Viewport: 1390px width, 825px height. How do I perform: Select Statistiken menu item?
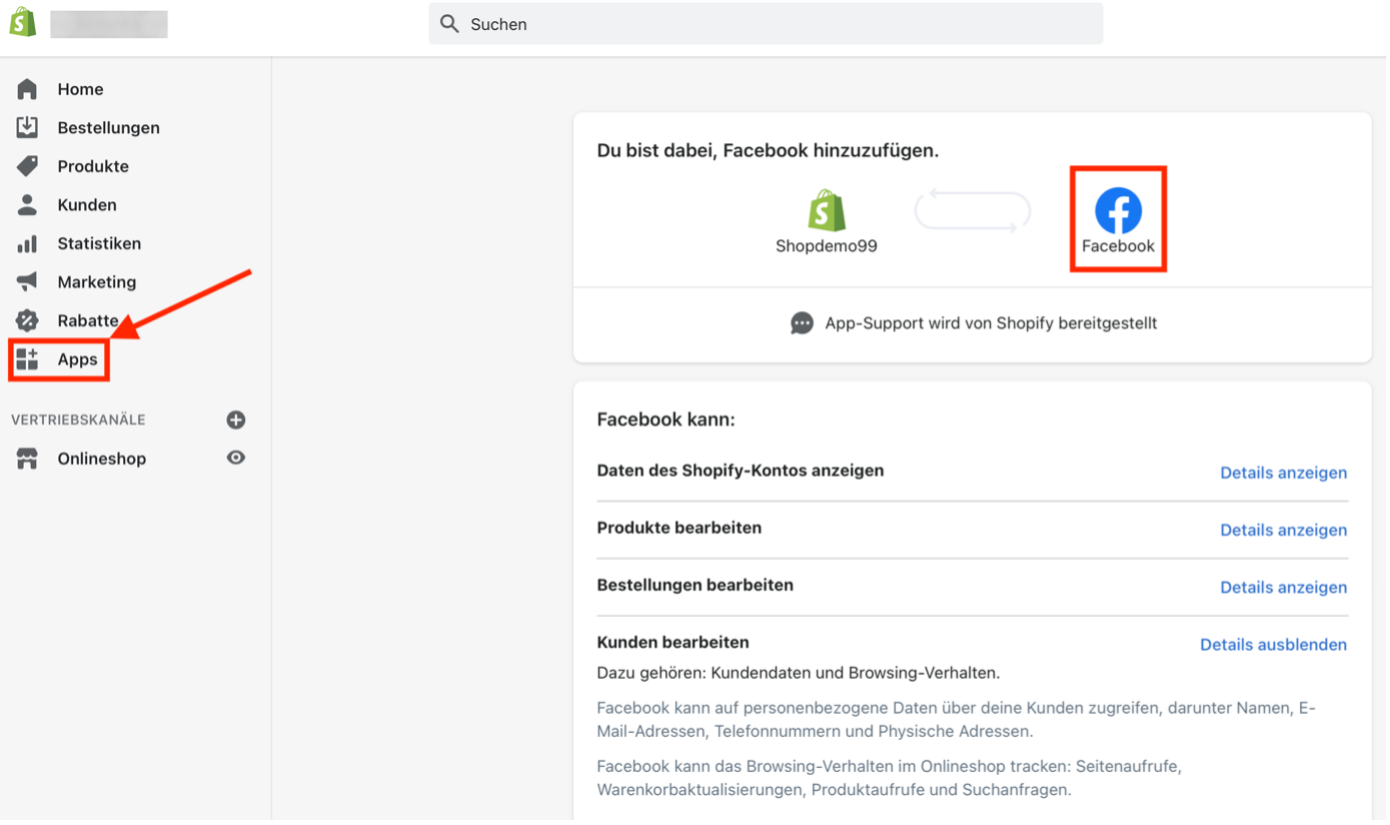[x=99, y=243]
